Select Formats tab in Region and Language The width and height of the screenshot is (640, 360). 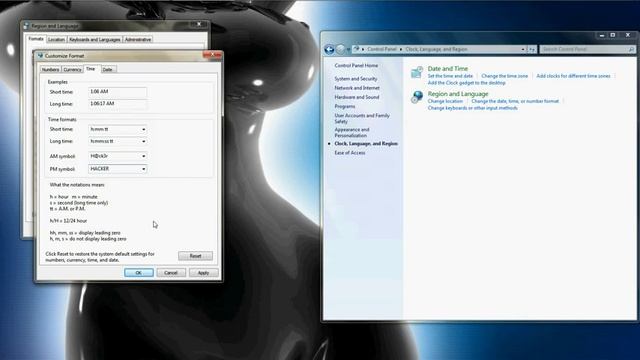click(x=36, y=39)
